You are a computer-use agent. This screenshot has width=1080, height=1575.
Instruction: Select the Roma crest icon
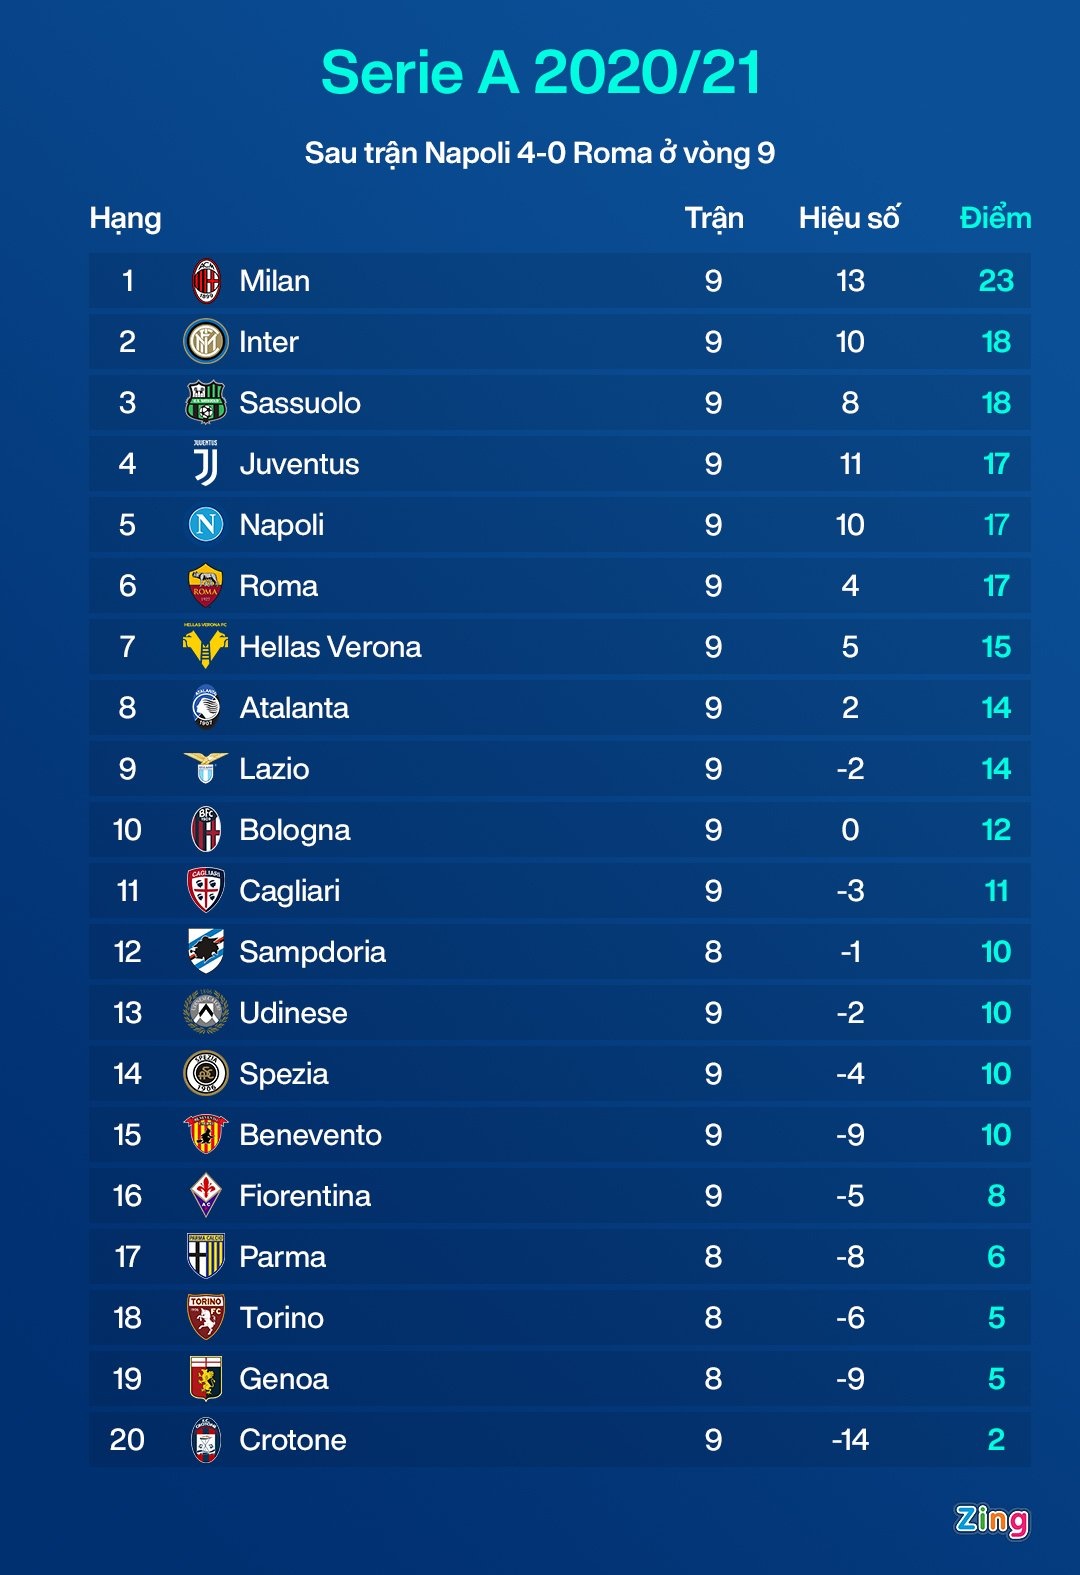(x=206, y=585)
